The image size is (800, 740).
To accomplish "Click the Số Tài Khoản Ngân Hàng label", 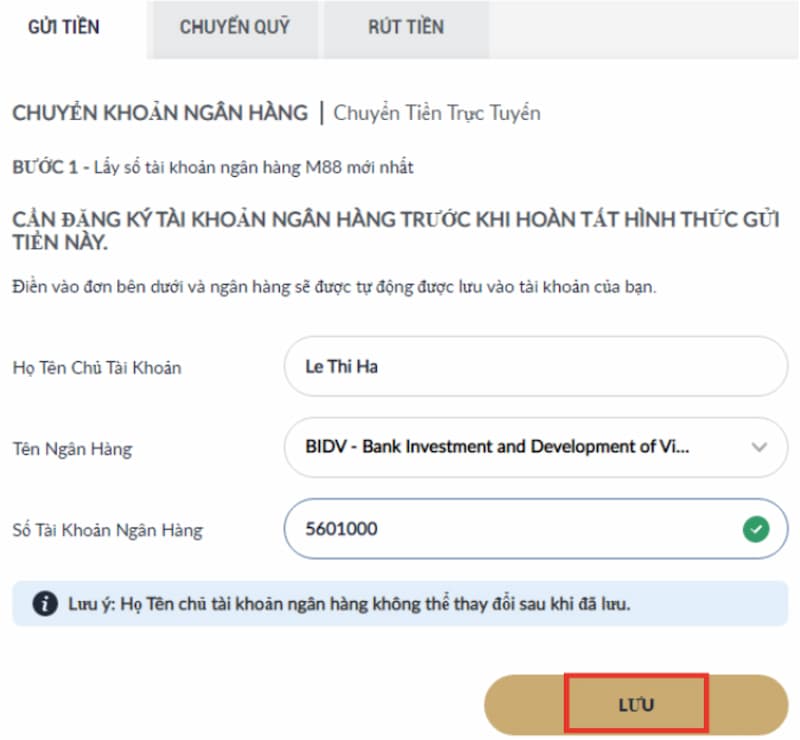I will (108, 530).
